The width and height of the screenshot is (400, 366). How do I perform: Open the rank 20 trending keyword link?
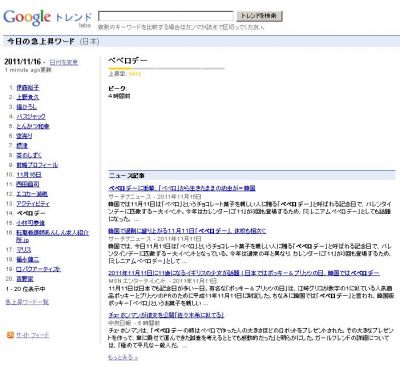[25, 278]
